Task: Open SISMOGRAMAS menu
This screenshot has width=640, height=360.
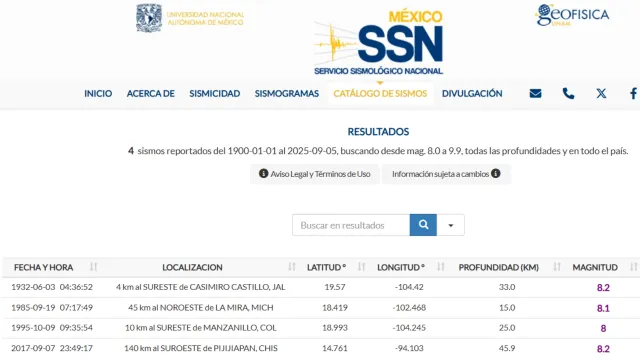Action: pos(287,93)
